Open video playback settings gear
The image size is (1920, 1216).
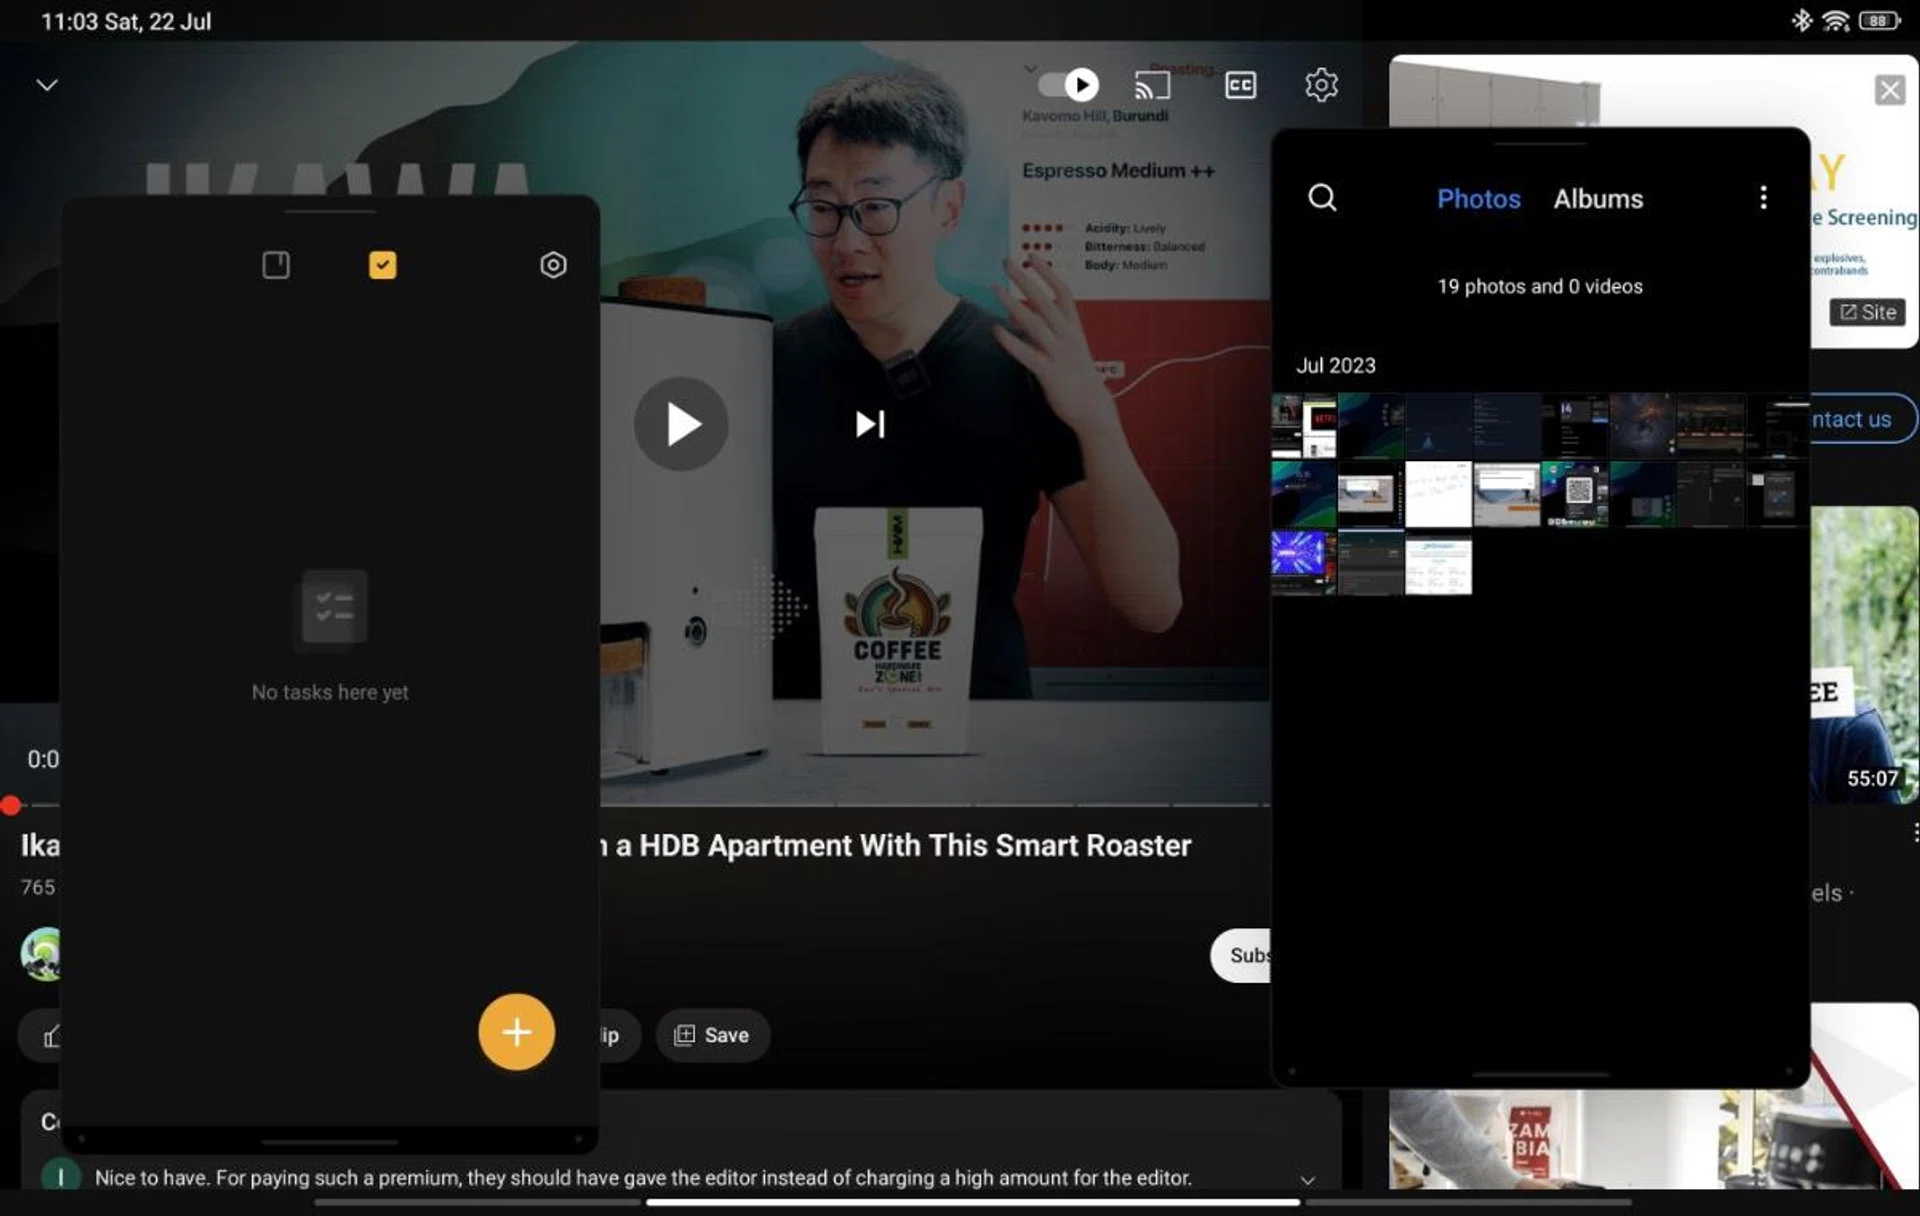pyautogui.click(x=1322, y=85)
